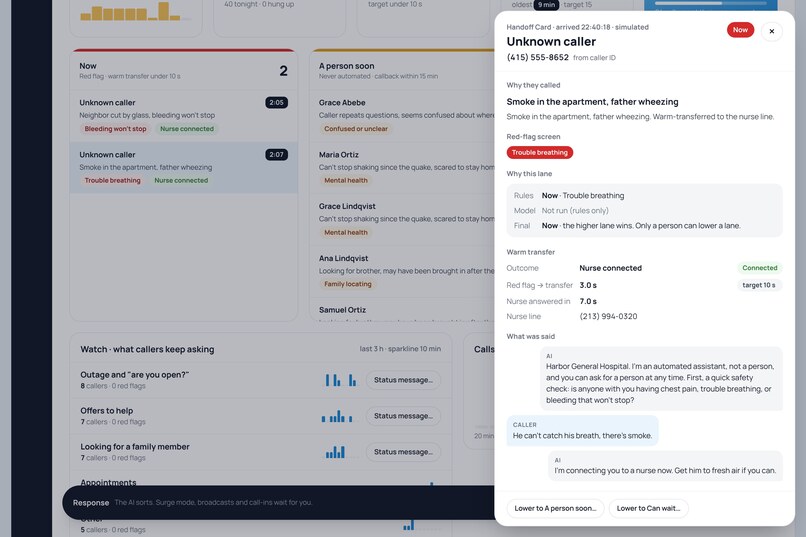This screenshot has width=806, height=537.
Task: Click the caller phone number (415) 555-8652
Action: pyautogui.click(x=538, y=58)
